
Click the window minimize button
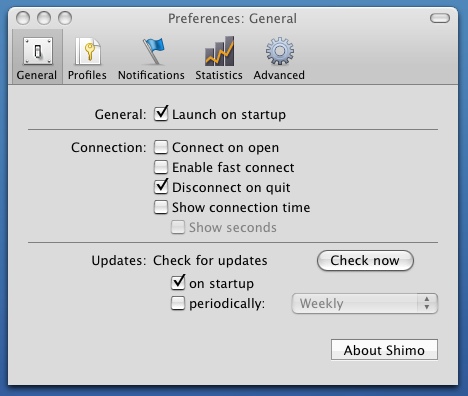(44, 18)
